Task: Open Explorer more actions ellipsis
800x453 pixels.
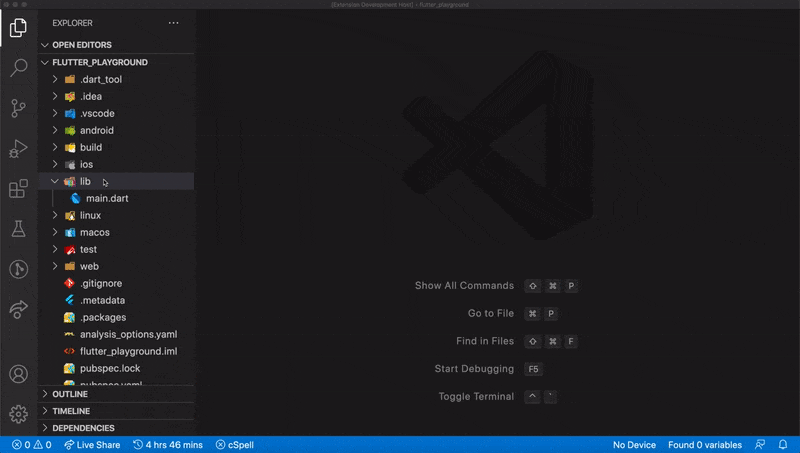Action: tap(173, 23)
